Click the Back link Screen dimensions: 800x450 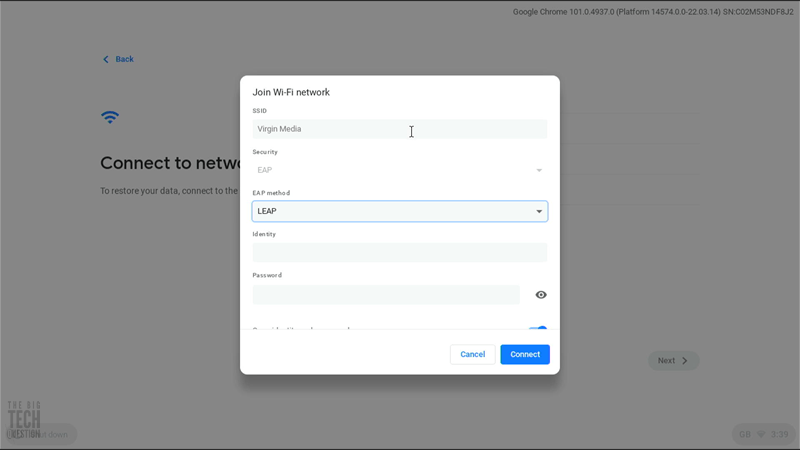118,59
